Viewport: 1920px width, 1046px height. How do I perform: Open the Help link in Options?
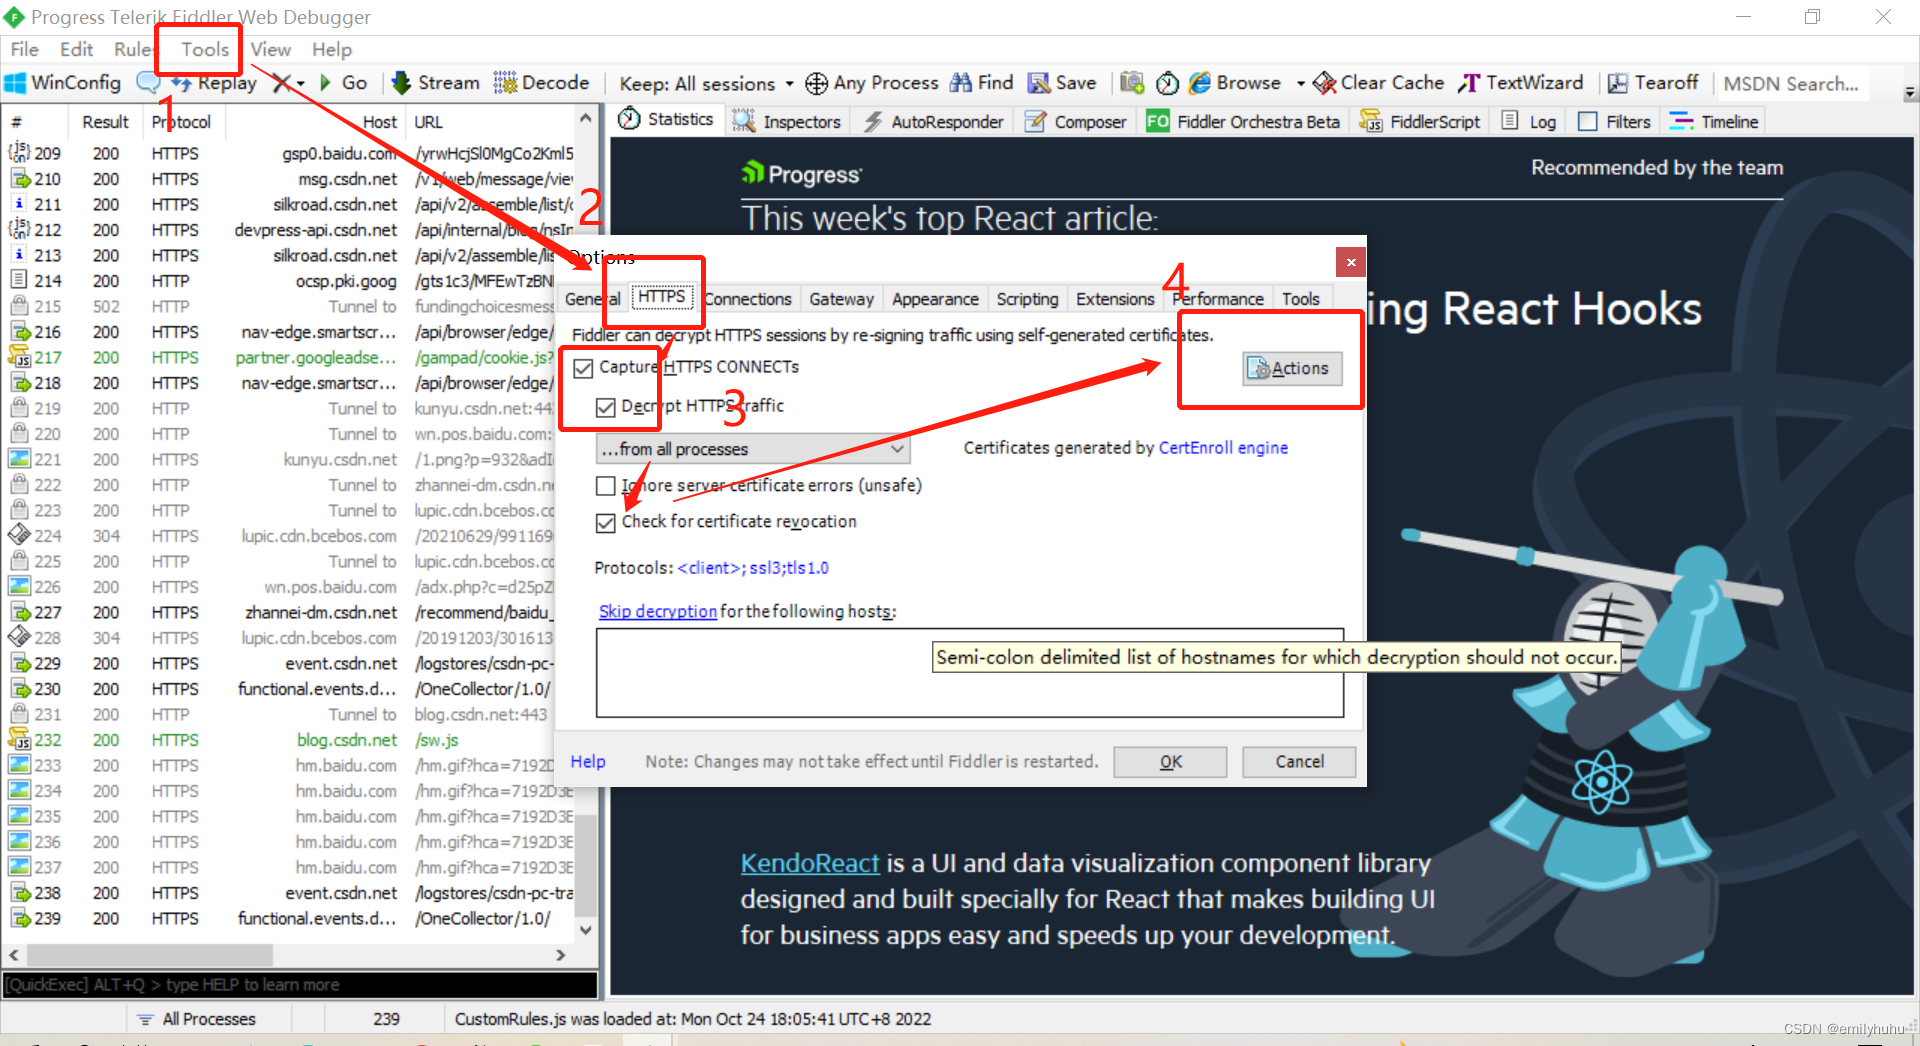588,762
